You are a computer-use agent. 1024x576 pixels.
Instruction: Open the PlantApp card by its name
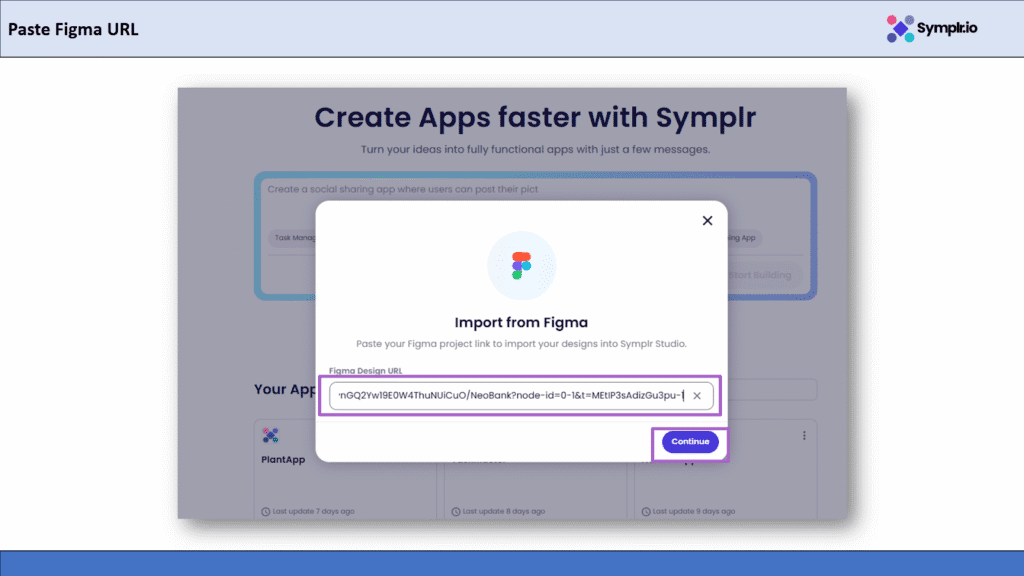tap(285, 459)
